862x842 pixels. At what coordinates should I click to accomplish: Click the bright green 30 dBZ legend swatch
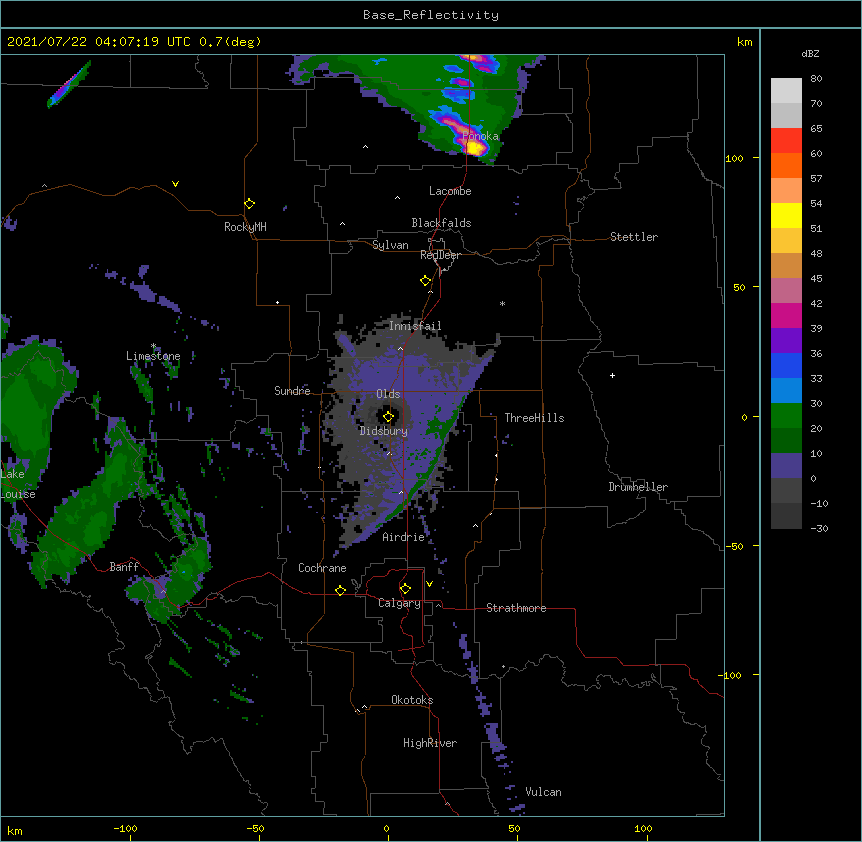coord(786,416)
